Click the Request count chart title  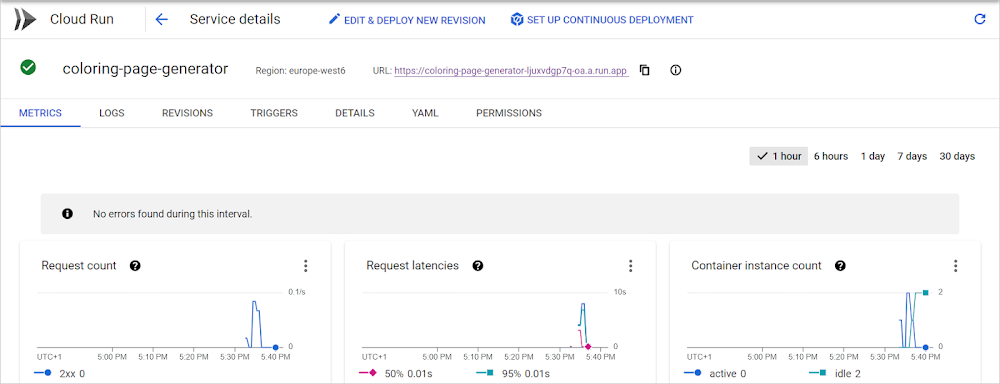pyautogui.click(x=79, y=265)
